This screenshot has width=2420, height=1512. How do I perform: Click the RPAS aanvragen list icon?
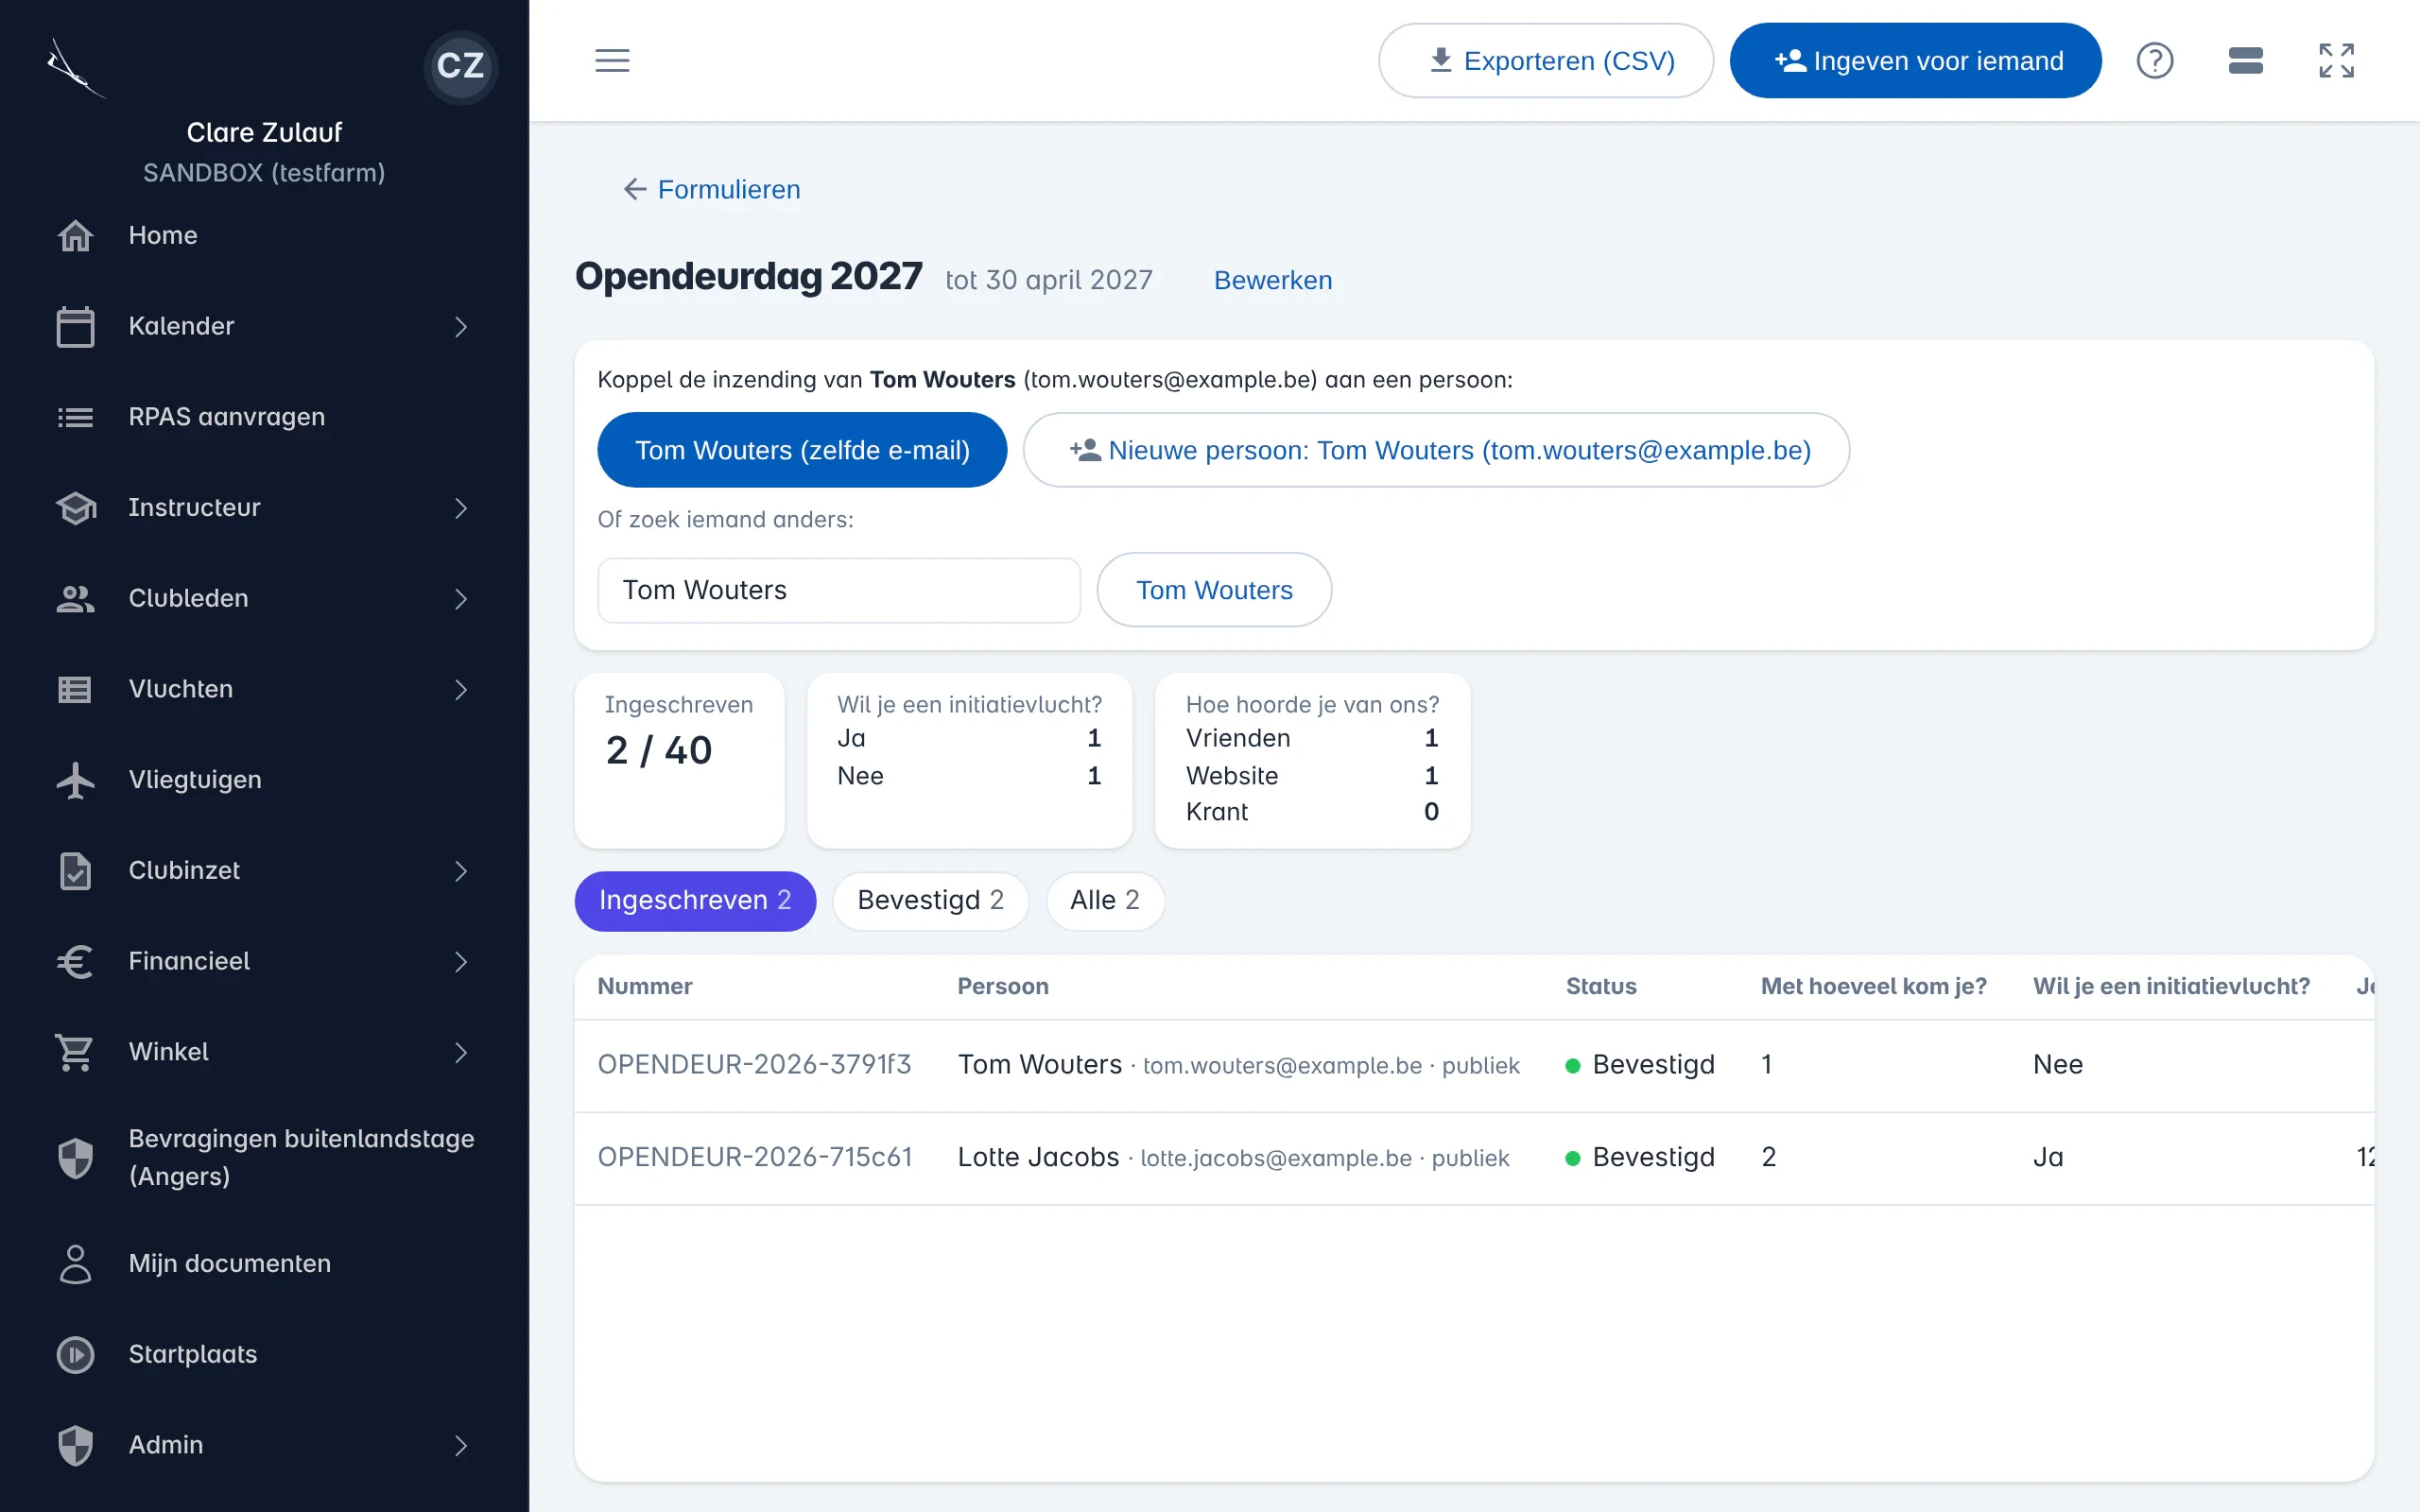click(75, 417)
